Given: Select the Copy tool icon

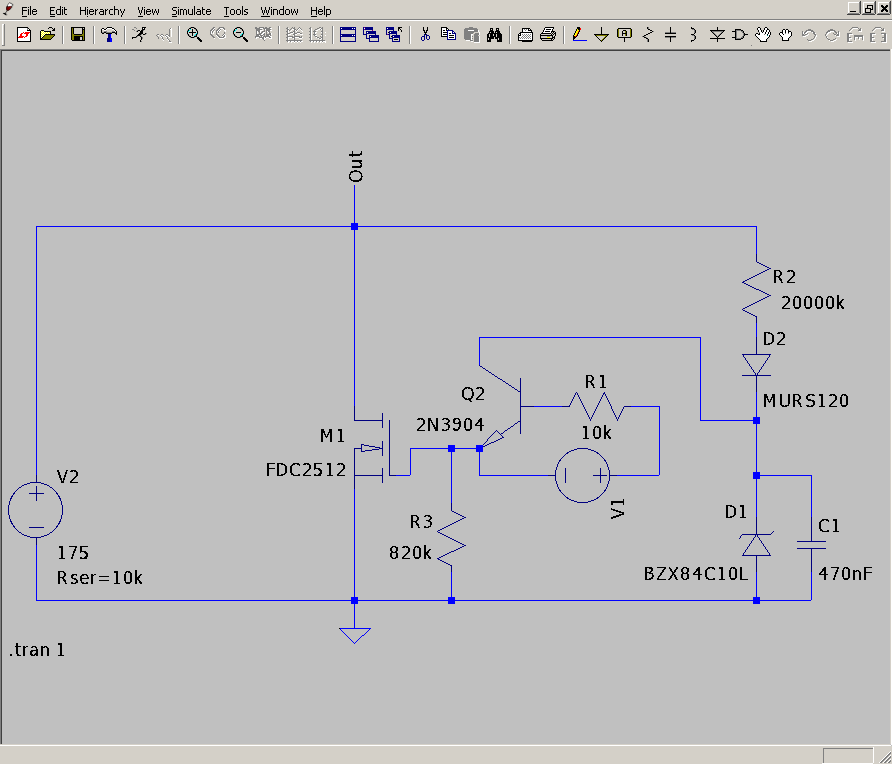Looking at the screenshot, I should click(x=448, y=35).
